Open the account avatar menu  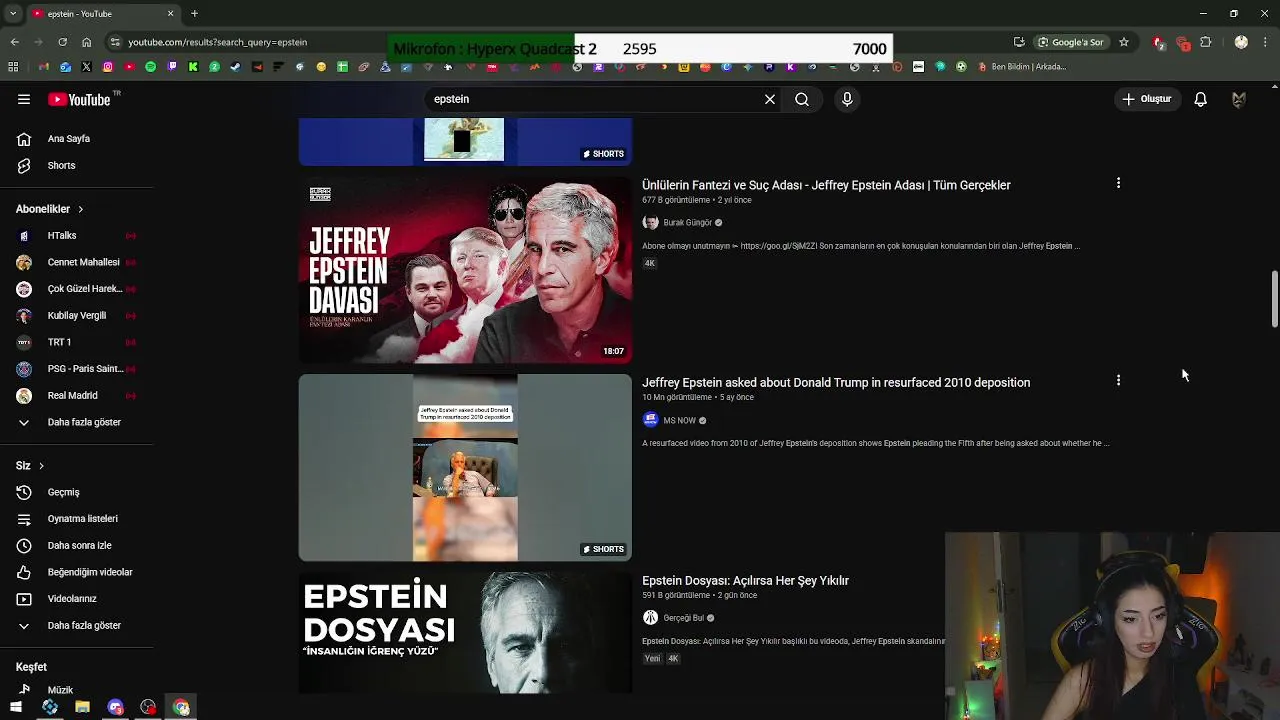pos(1239,99)
